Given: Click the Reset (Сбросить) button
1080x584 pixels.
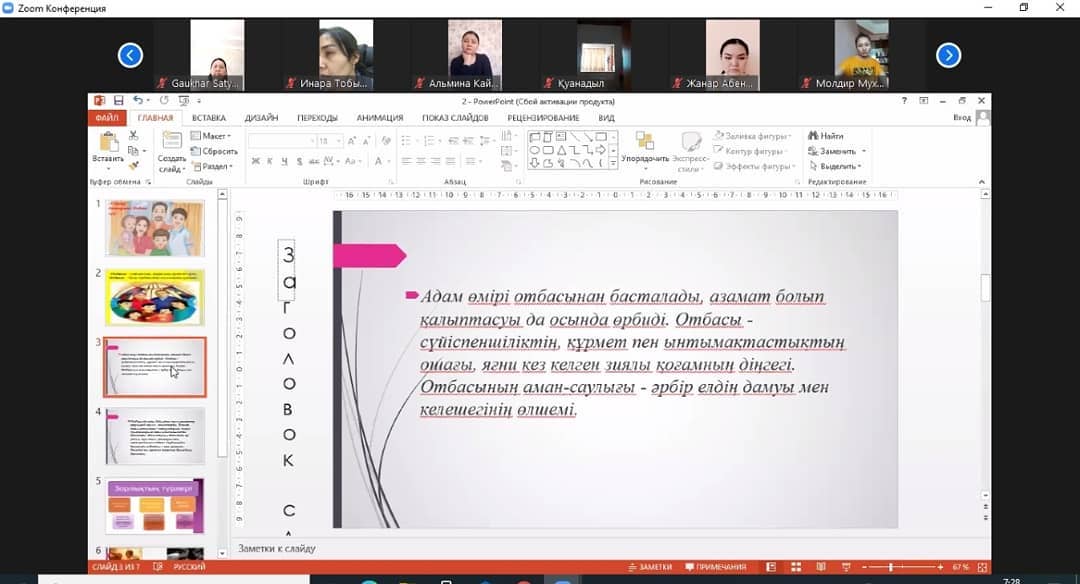Looking at the screenshot, I should (214, 151).
